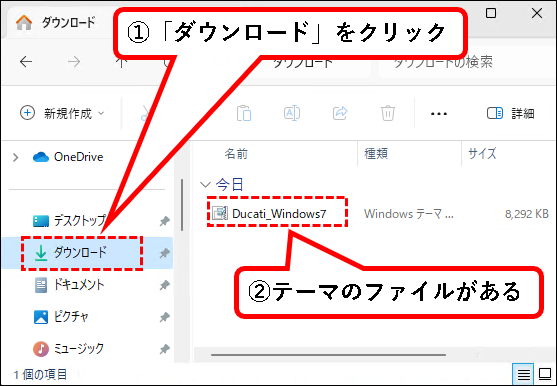The width and height of the screenshot is (557, 386).
Task: Maximize the Explorer window
Action: pos(491,13)
